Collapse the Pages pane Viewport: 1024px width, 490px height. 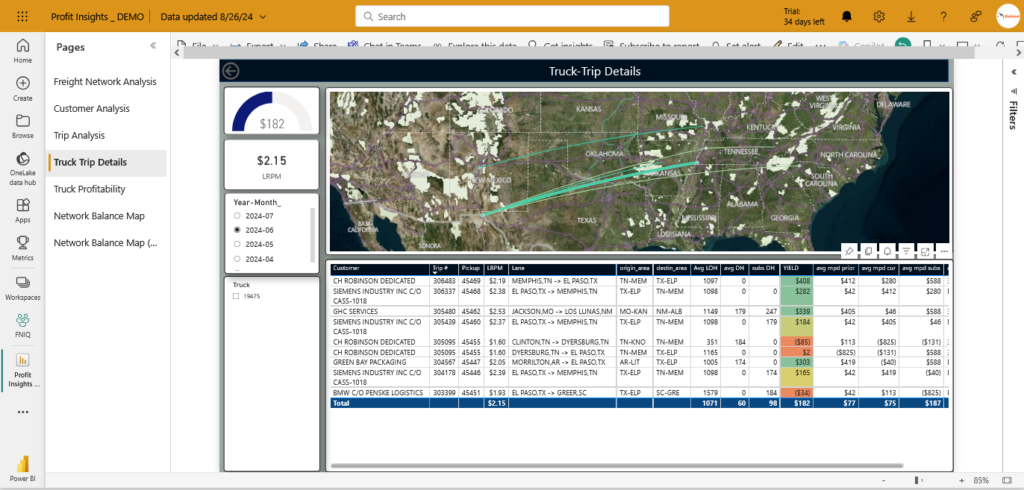click(153, 46)
